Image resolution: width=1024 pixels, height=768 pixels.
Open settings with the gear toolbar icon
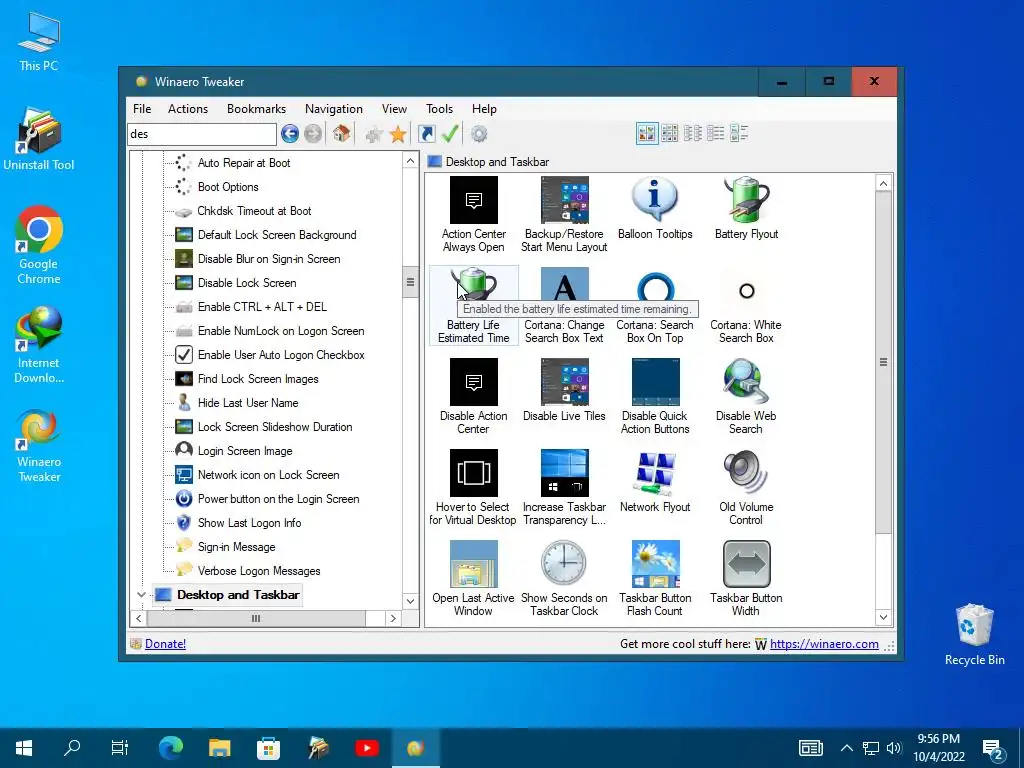[479, 134]
